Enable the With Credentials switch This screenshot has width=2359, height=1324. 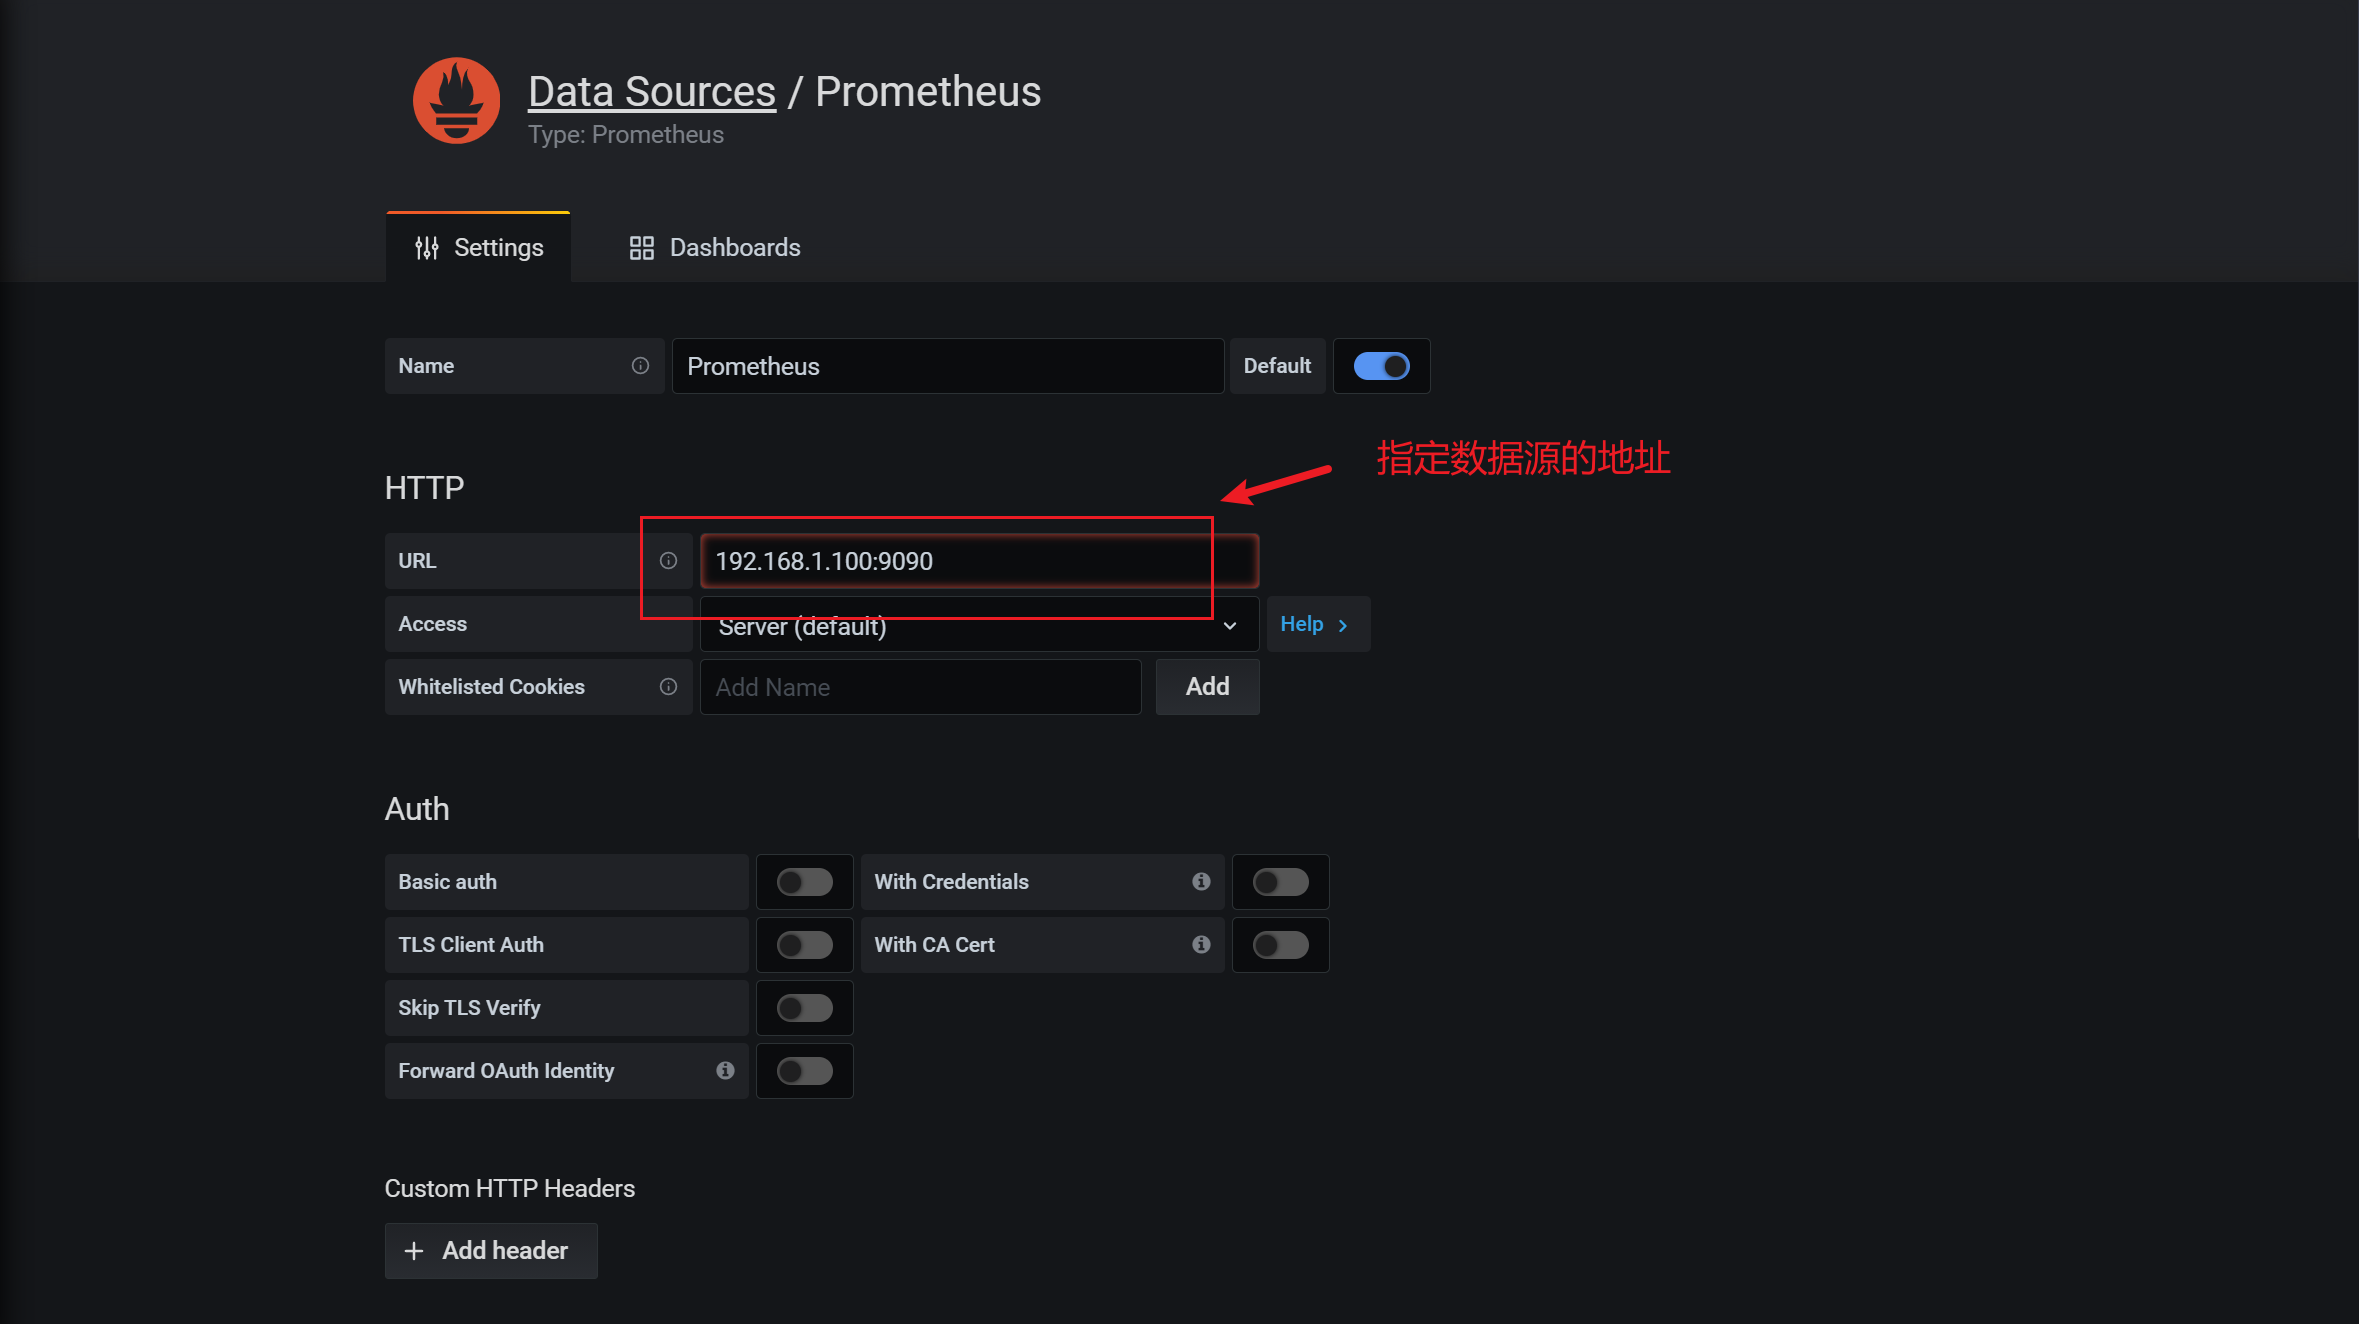1281,882
